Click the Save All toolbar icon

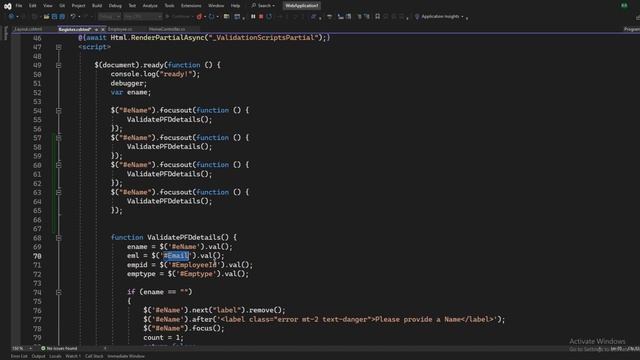pyautogui.click(x=62, y=17)
